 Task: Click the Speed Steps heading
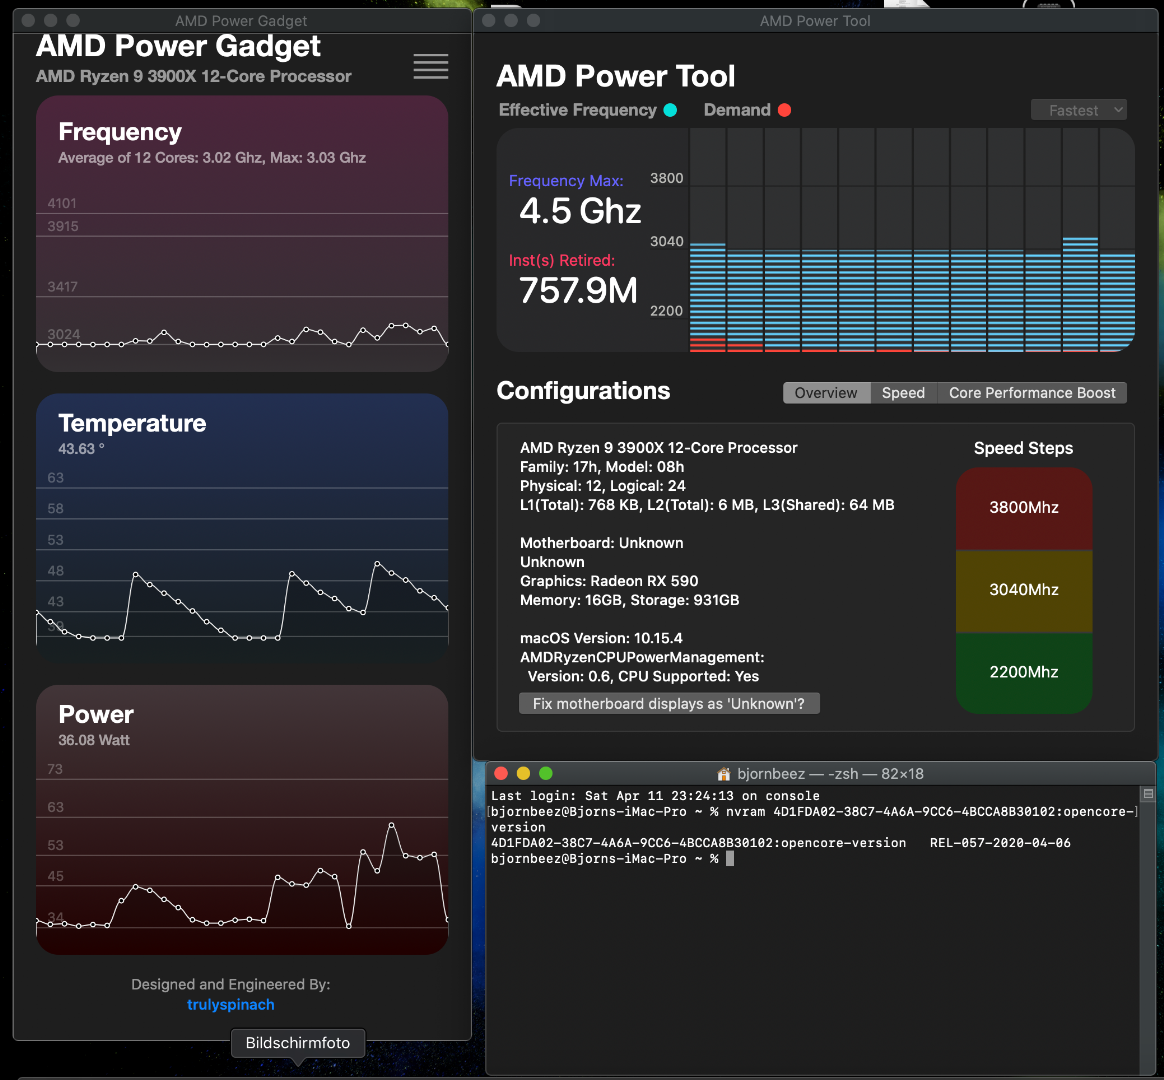[x=1024, y=448]
